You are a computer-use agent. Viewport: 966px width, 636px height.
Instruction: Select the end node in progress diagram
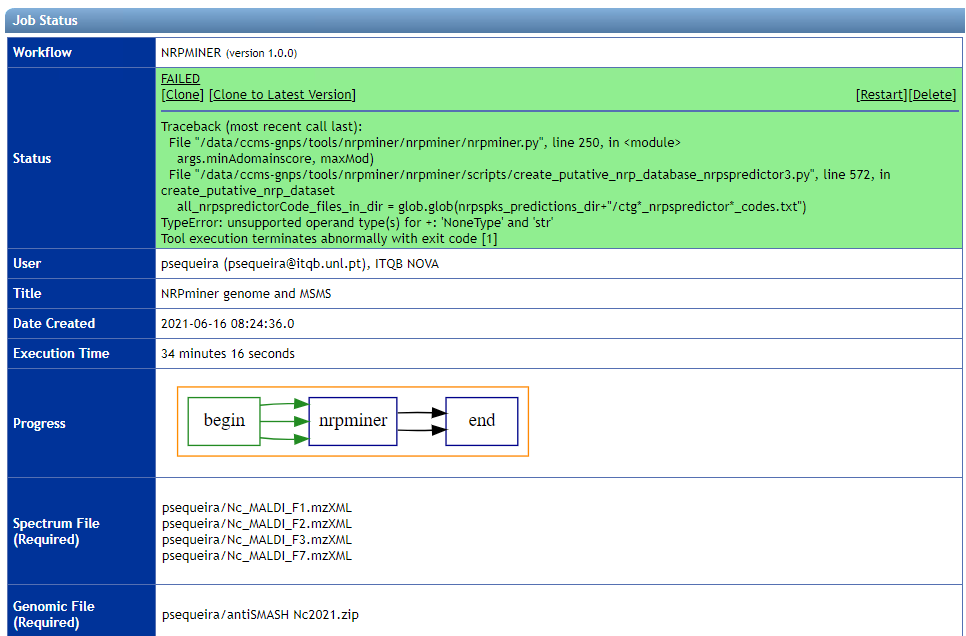coord(482,421)
